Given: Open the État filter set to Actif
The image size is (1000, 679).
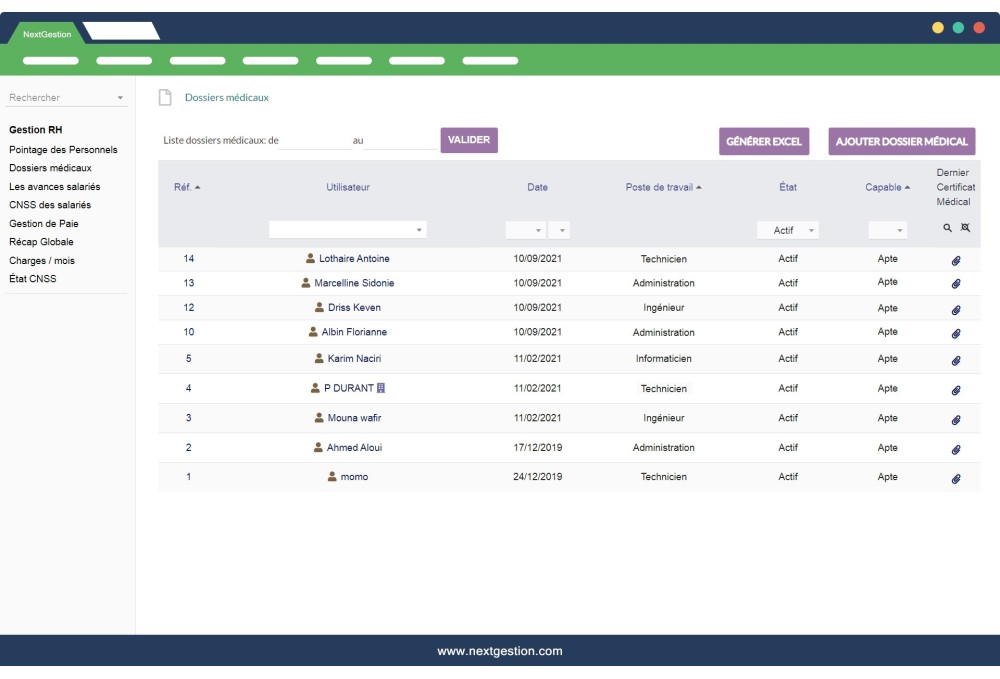Looking at the screenshot, I should [x=788, y=231].
